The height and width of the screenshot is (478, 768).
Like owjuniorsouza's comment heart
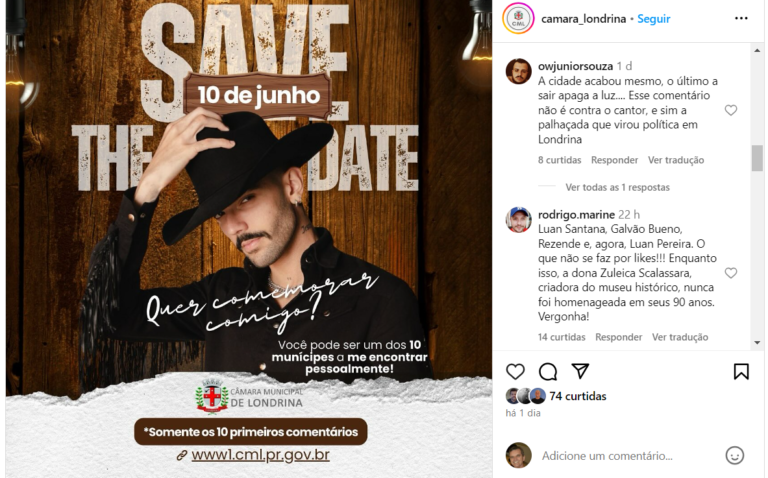pos(731,110)
